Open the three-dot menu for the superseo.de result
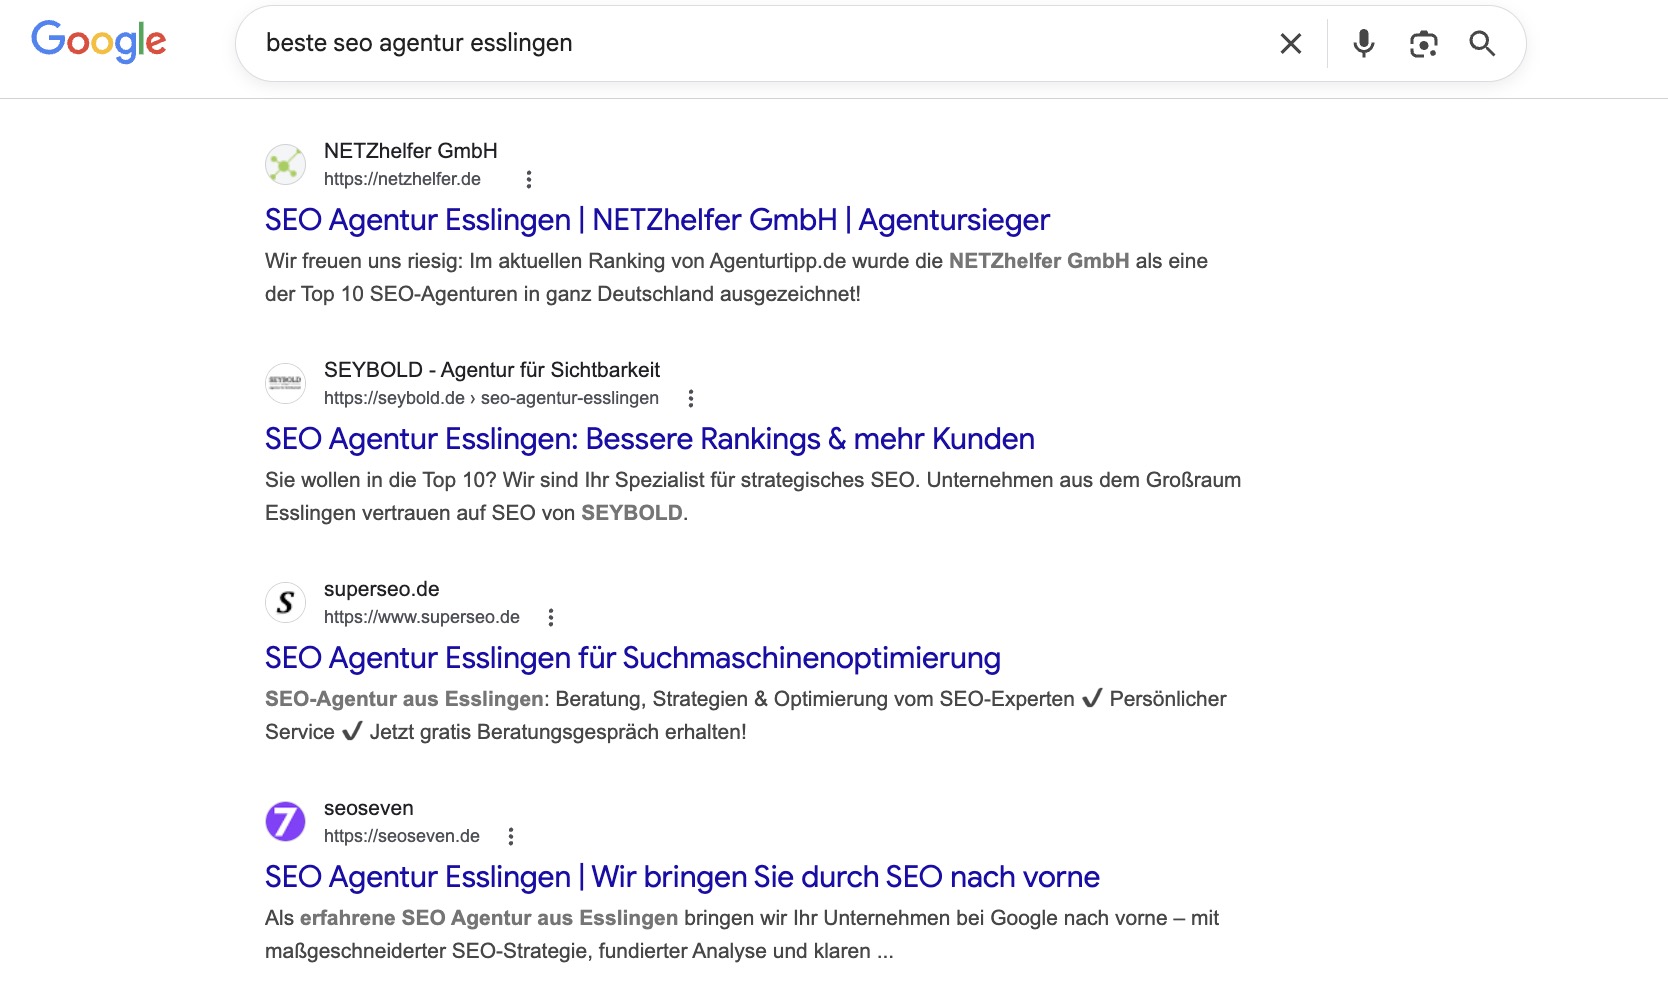This screenshot has height=1006, width=1668. (551, 617)
